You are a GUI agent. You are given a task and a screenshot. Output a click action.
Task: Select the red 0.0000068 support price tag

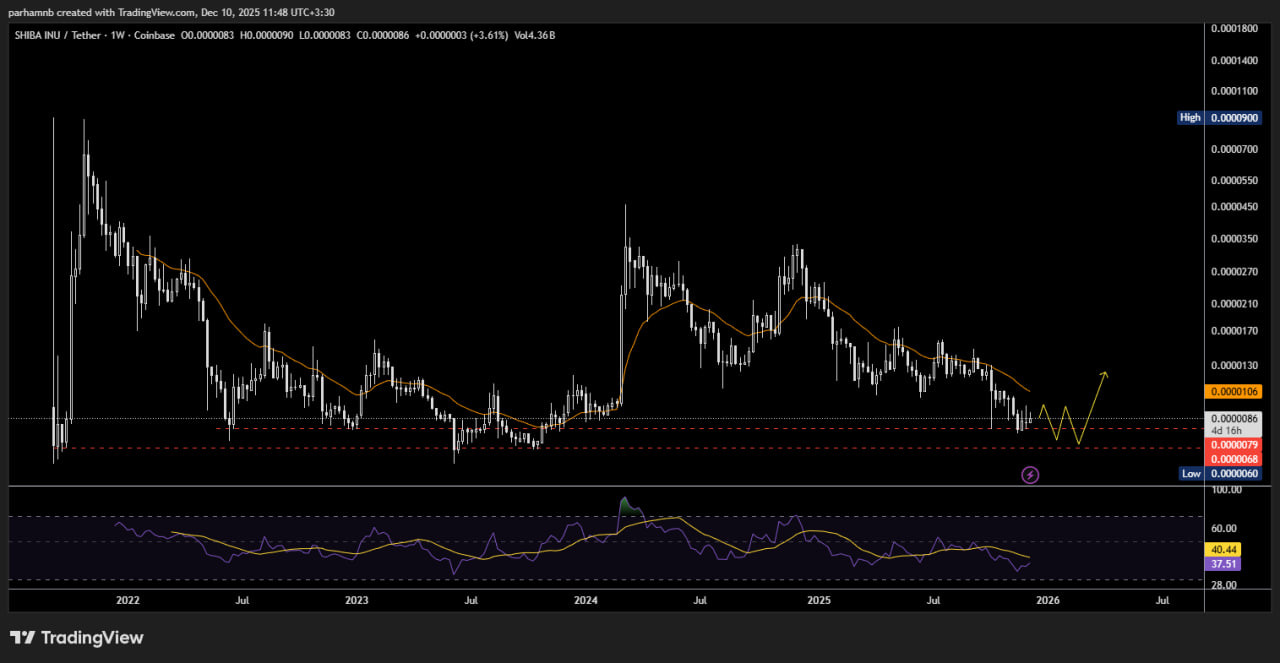pos(1234,458)
